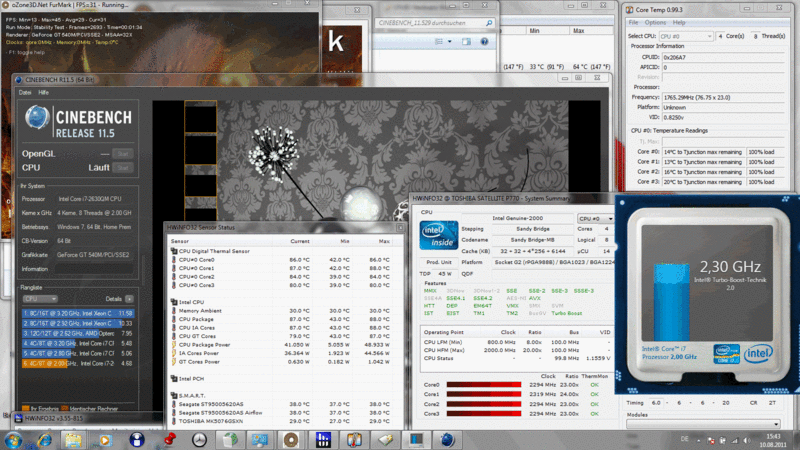Click the CPU Digital Thermal Sensor group icon
The width and height of the screenshot is (800, 450).
click(x=174, y=251)
